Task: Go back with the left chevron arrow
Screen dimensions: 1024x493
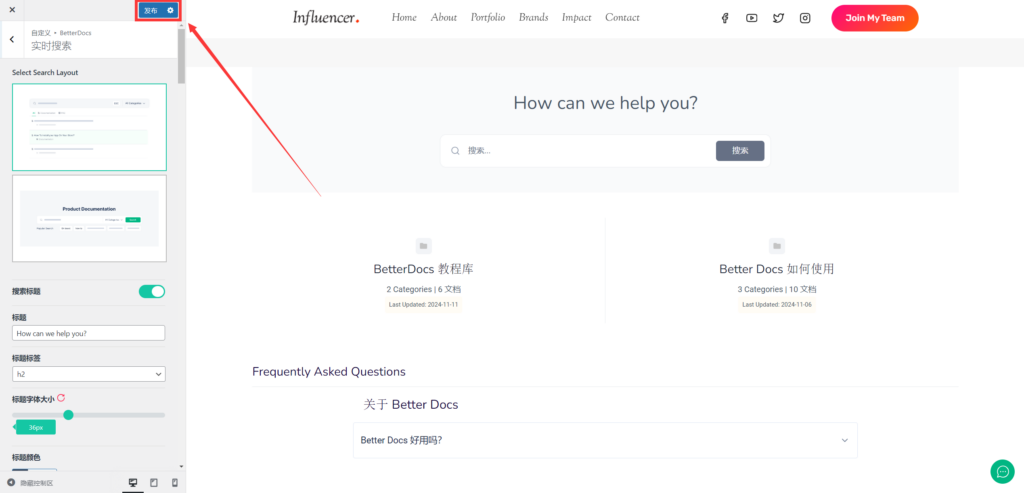Action: 12,40
